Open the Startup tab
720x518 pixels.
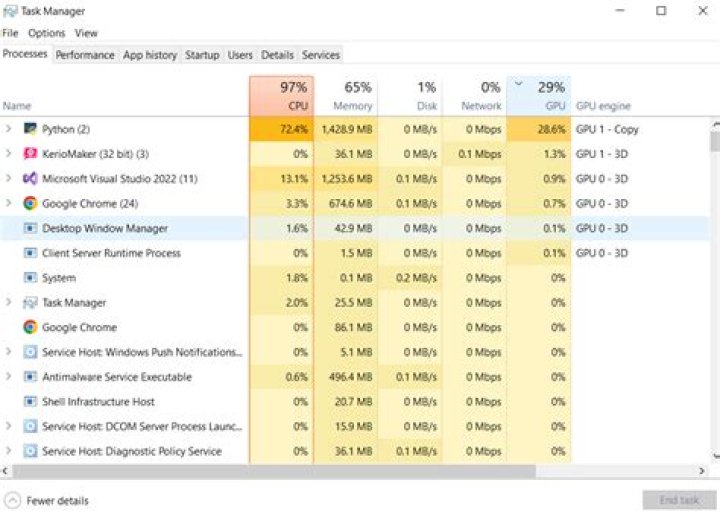click(202, 55)
